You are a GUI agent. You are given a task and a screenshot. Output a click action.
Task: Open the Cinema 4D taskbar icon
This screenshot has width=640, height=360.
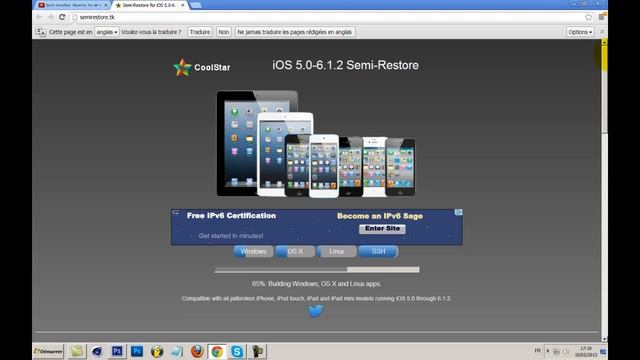click(97, 351)
